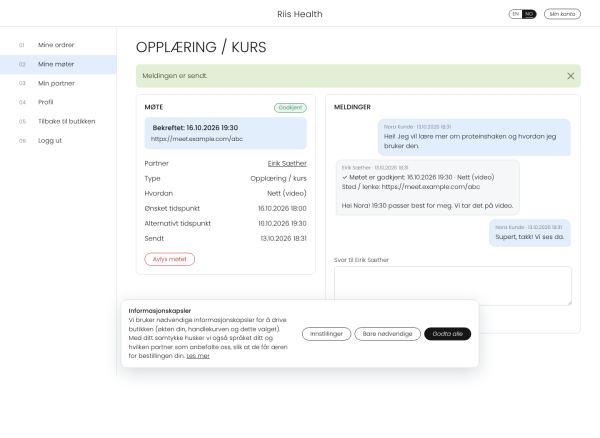
Task: Click the 'Møtet er godkjent' message from Eirik
Action: point(427,188)
